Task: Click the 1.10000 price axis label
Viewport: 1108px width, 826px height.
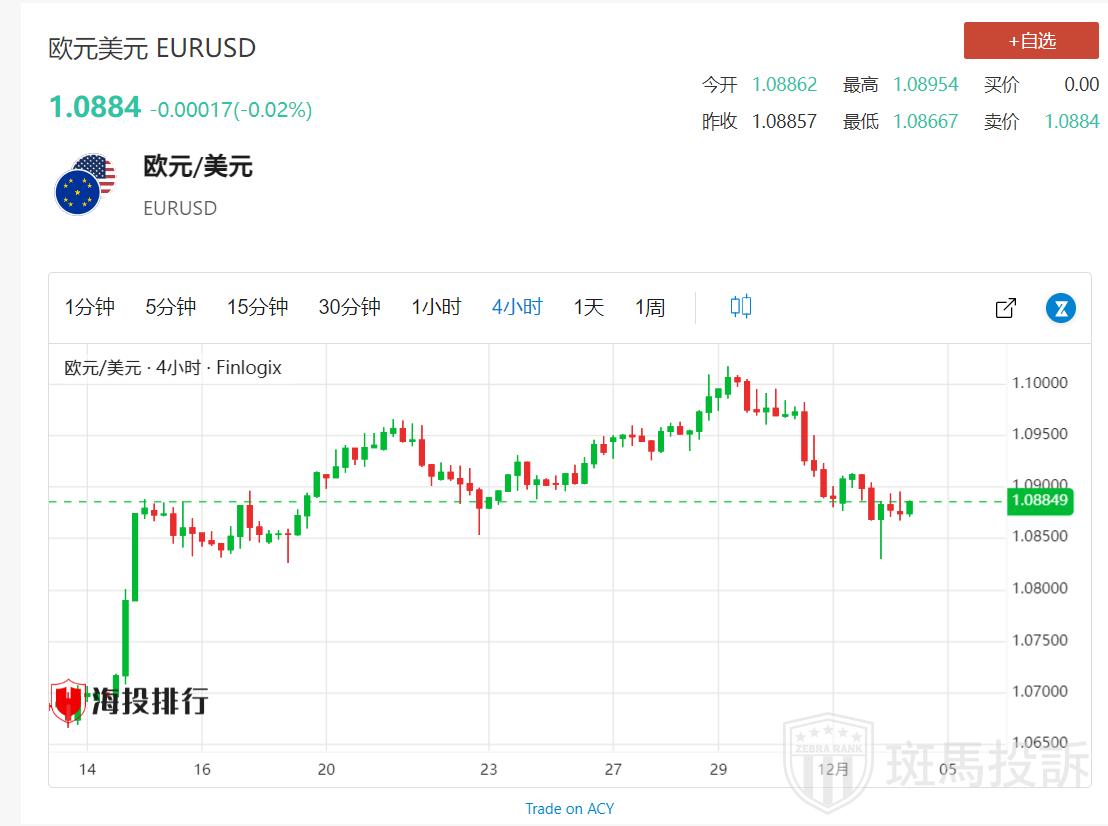Action: [x=1040, y=383]
